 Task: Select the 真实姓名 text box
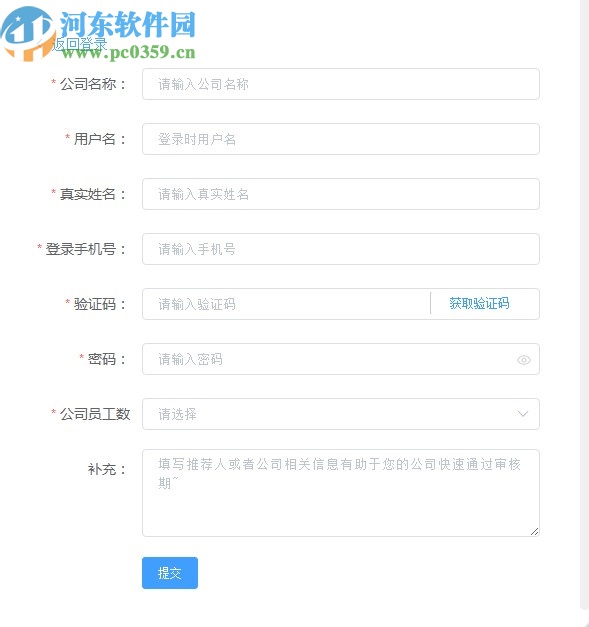(341, 194)
